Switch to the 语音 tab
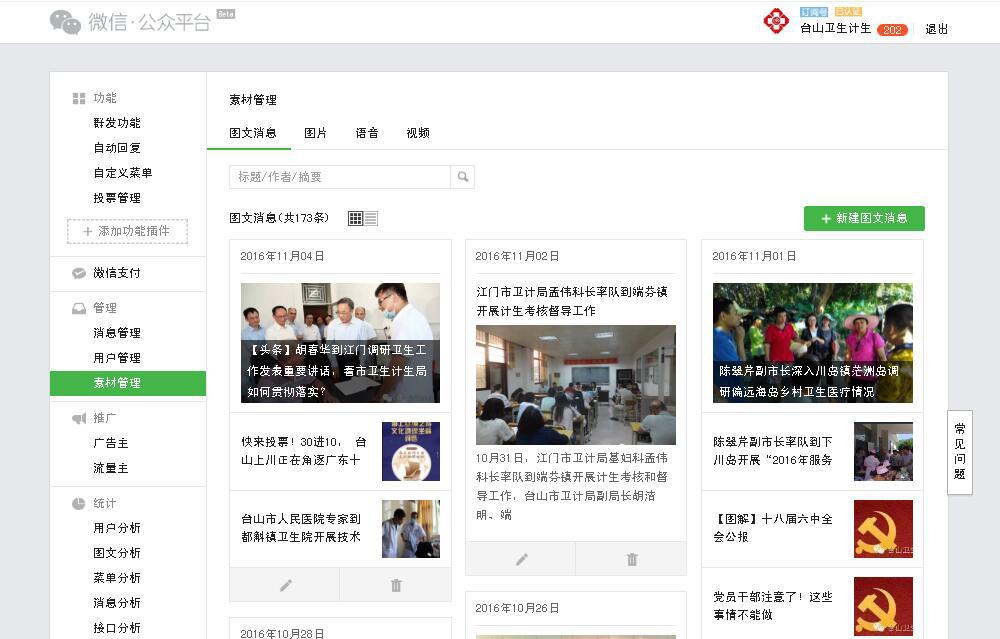 tap(367, 133)
